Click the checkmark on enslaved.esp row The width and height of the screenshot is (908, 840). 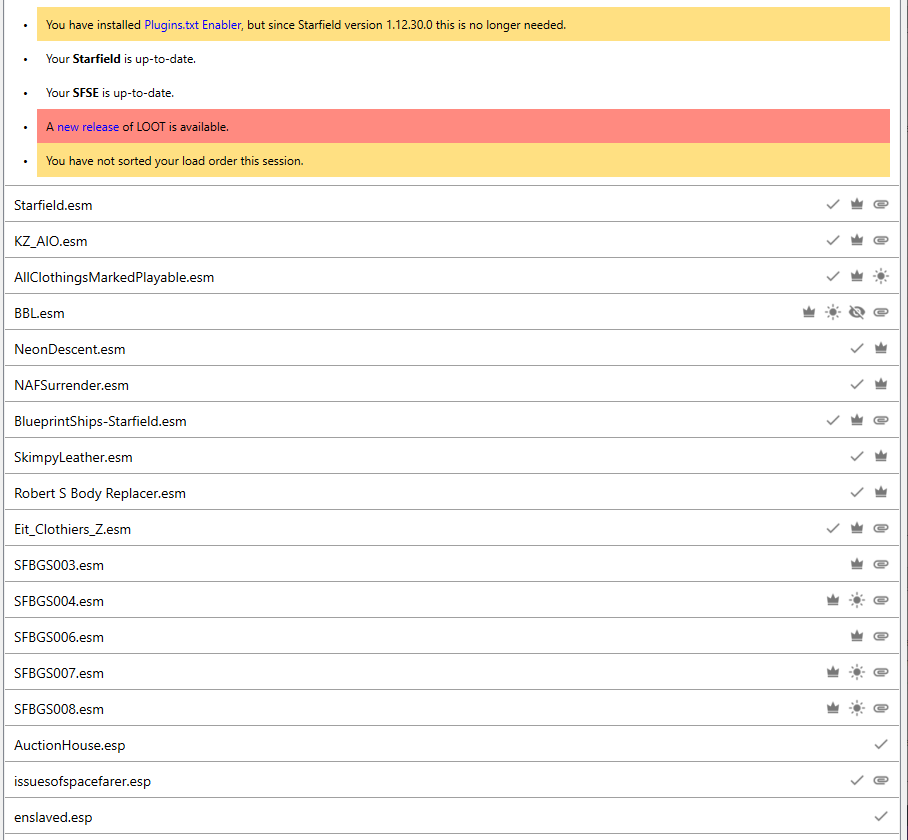pyautogui.click(x=880, y=817)
